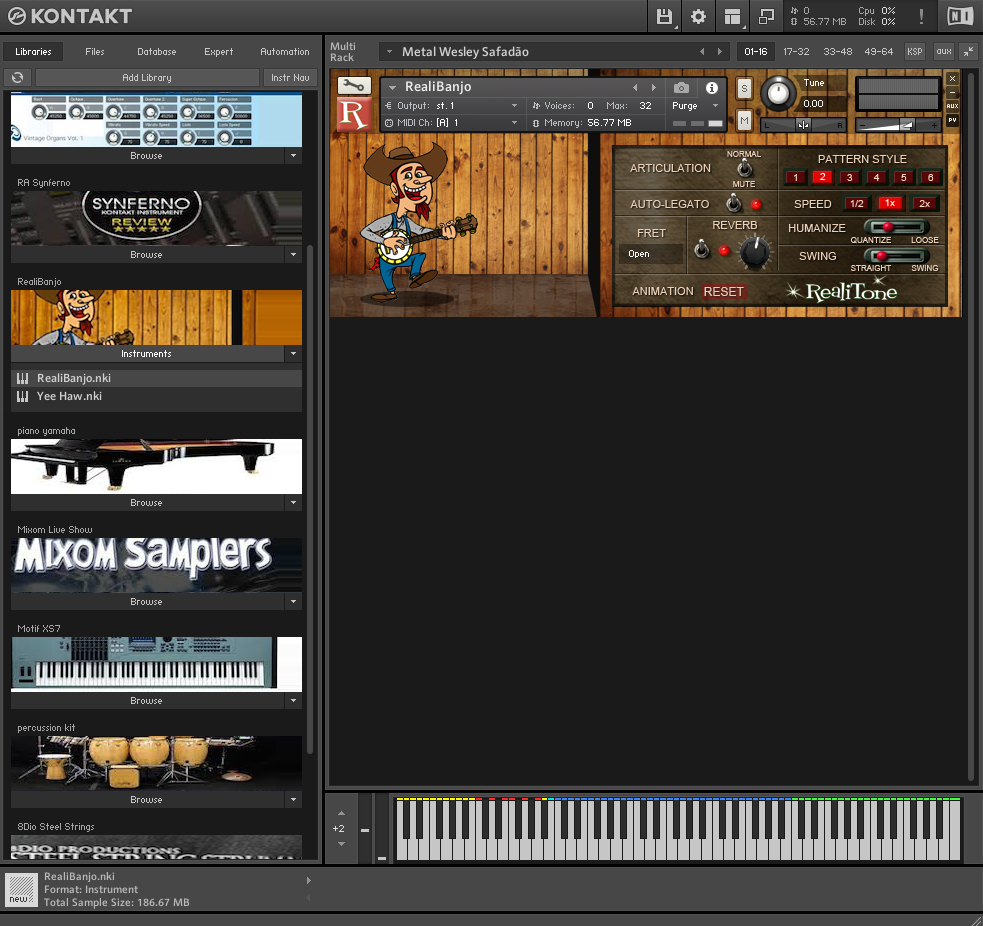Image resolution: width=983 pixels, height=926 pixels.
Task: Open the KSP script editor button
Action: click(x=915, y=51)
